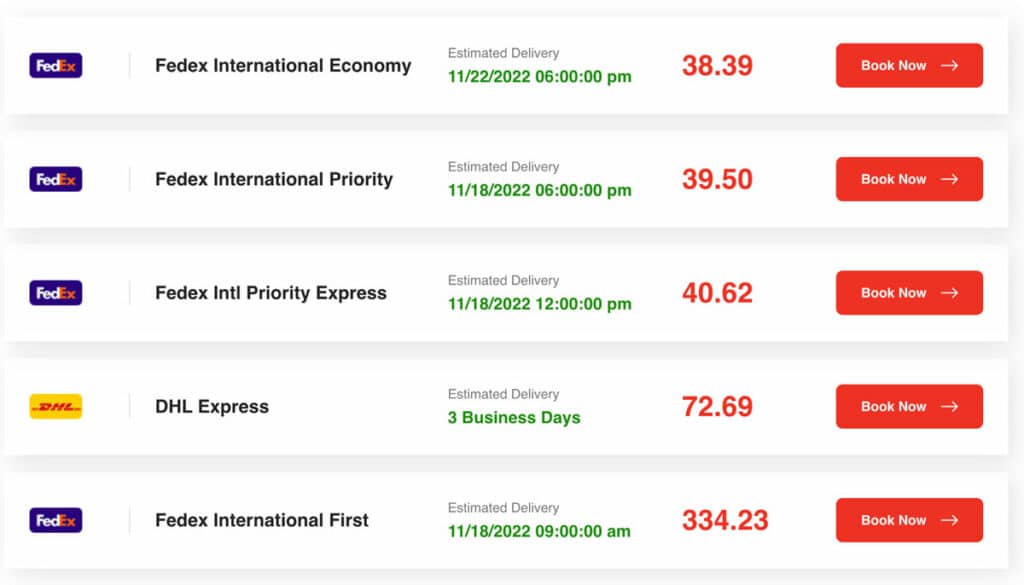Image resolution: width=1024 pixels, height=585 pixels.
Task: Book Now for Fedex International First
Action: tap(908, 520)
